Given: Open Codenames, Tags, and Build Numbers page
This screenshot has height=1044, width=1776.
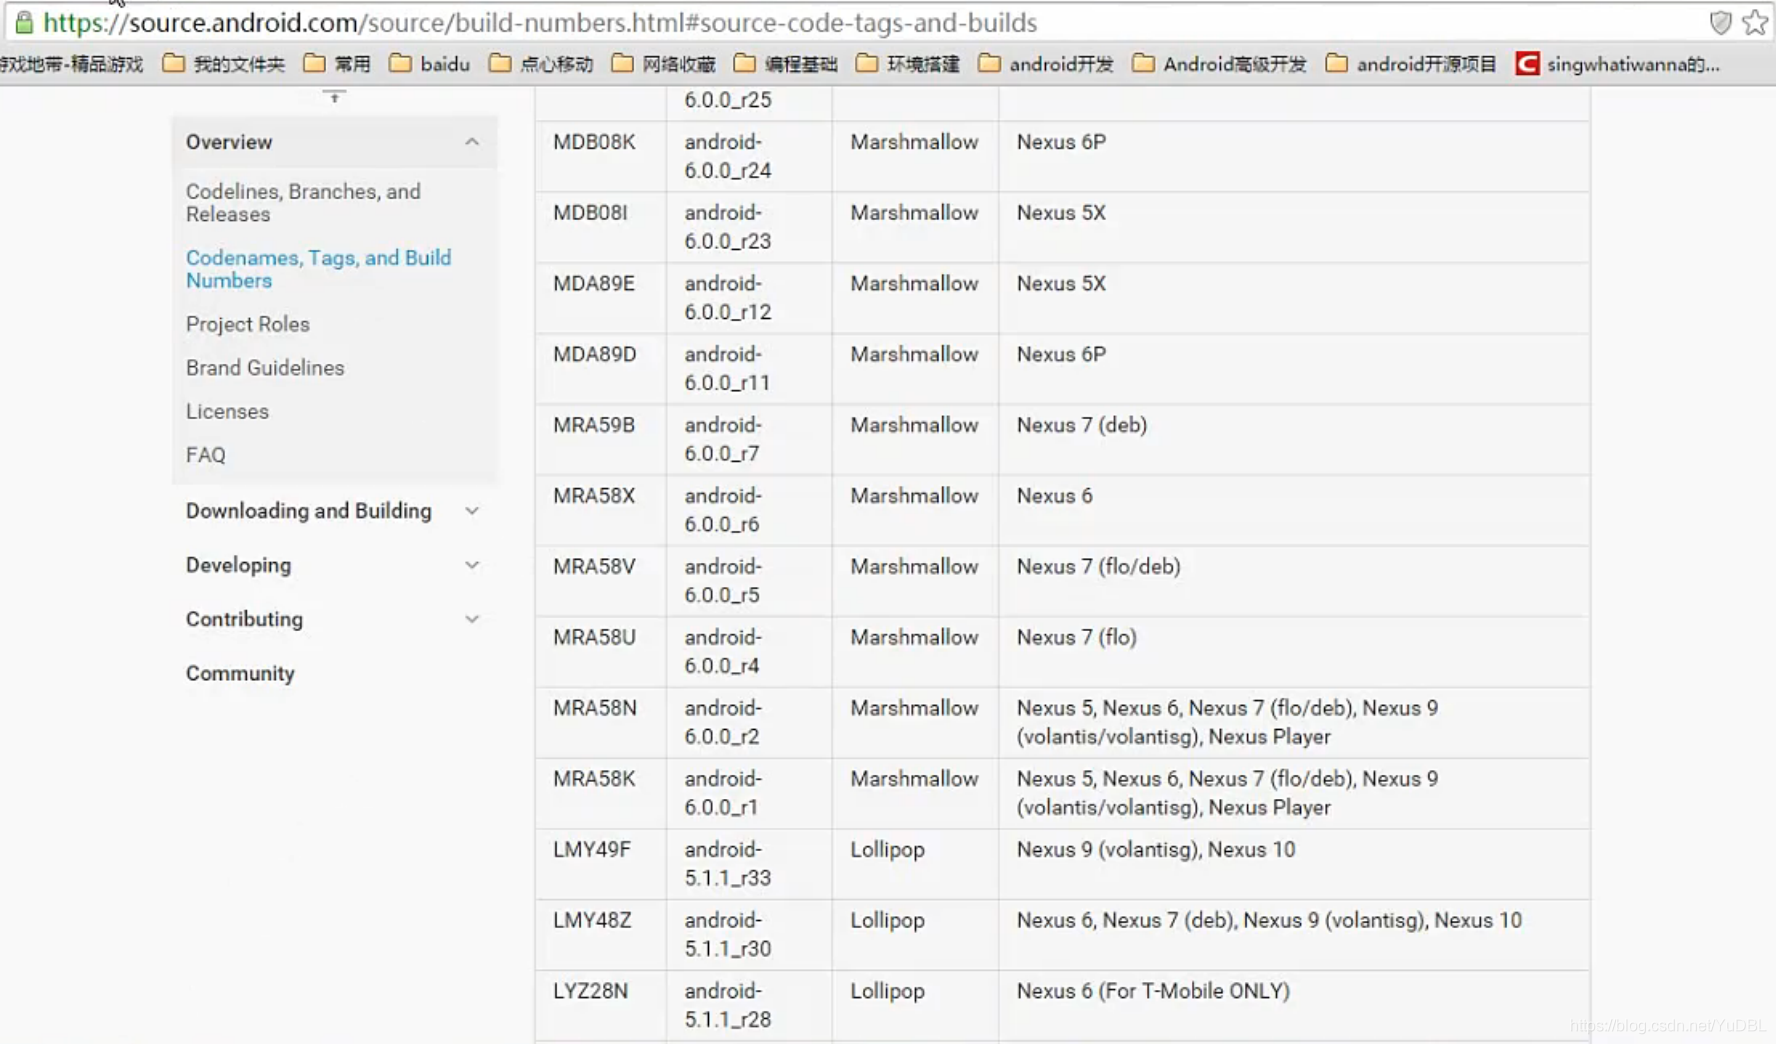Looking at the screenshot, I should click(x=318, y=269).
